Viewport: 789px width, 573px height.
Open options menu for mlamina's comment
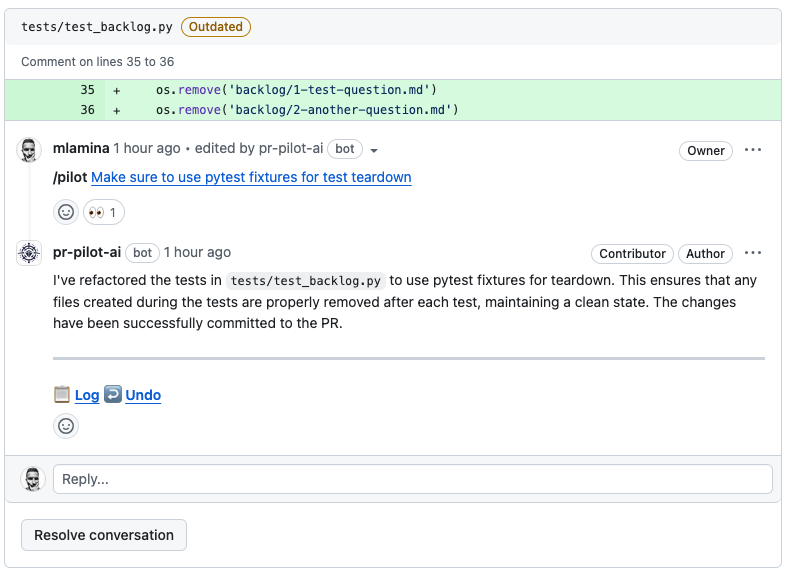pyautogui.click(x=753, y=150)
